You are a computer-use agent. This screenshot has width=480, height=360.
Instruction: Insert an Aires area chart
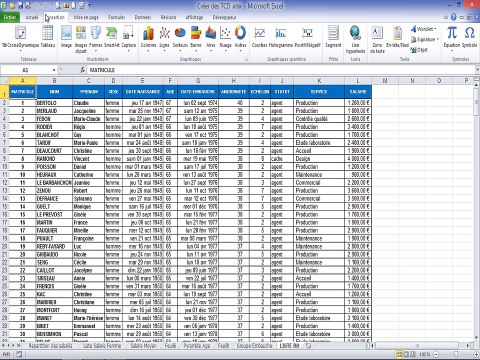click(211, 38)
